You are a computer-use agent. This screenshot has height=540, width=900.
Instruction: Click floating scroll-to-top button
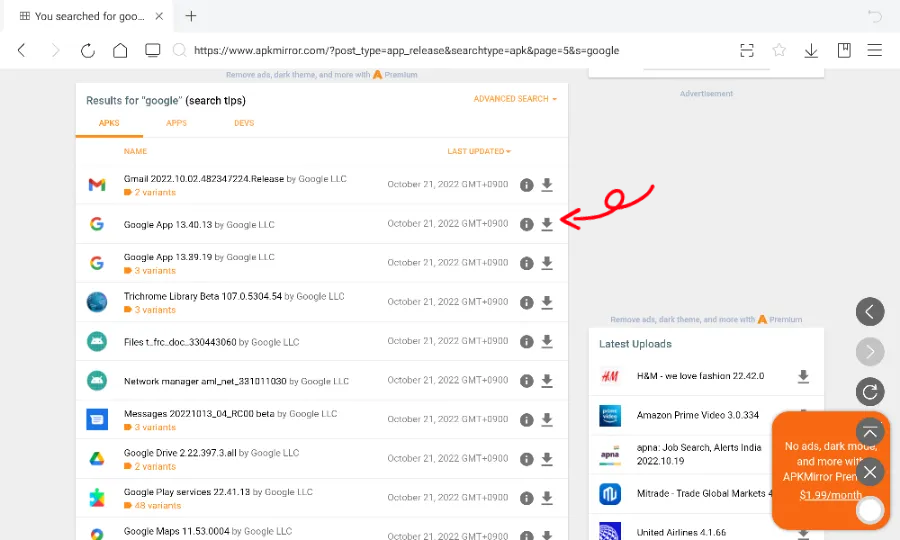pyautogui.click(x=870, y=432)
